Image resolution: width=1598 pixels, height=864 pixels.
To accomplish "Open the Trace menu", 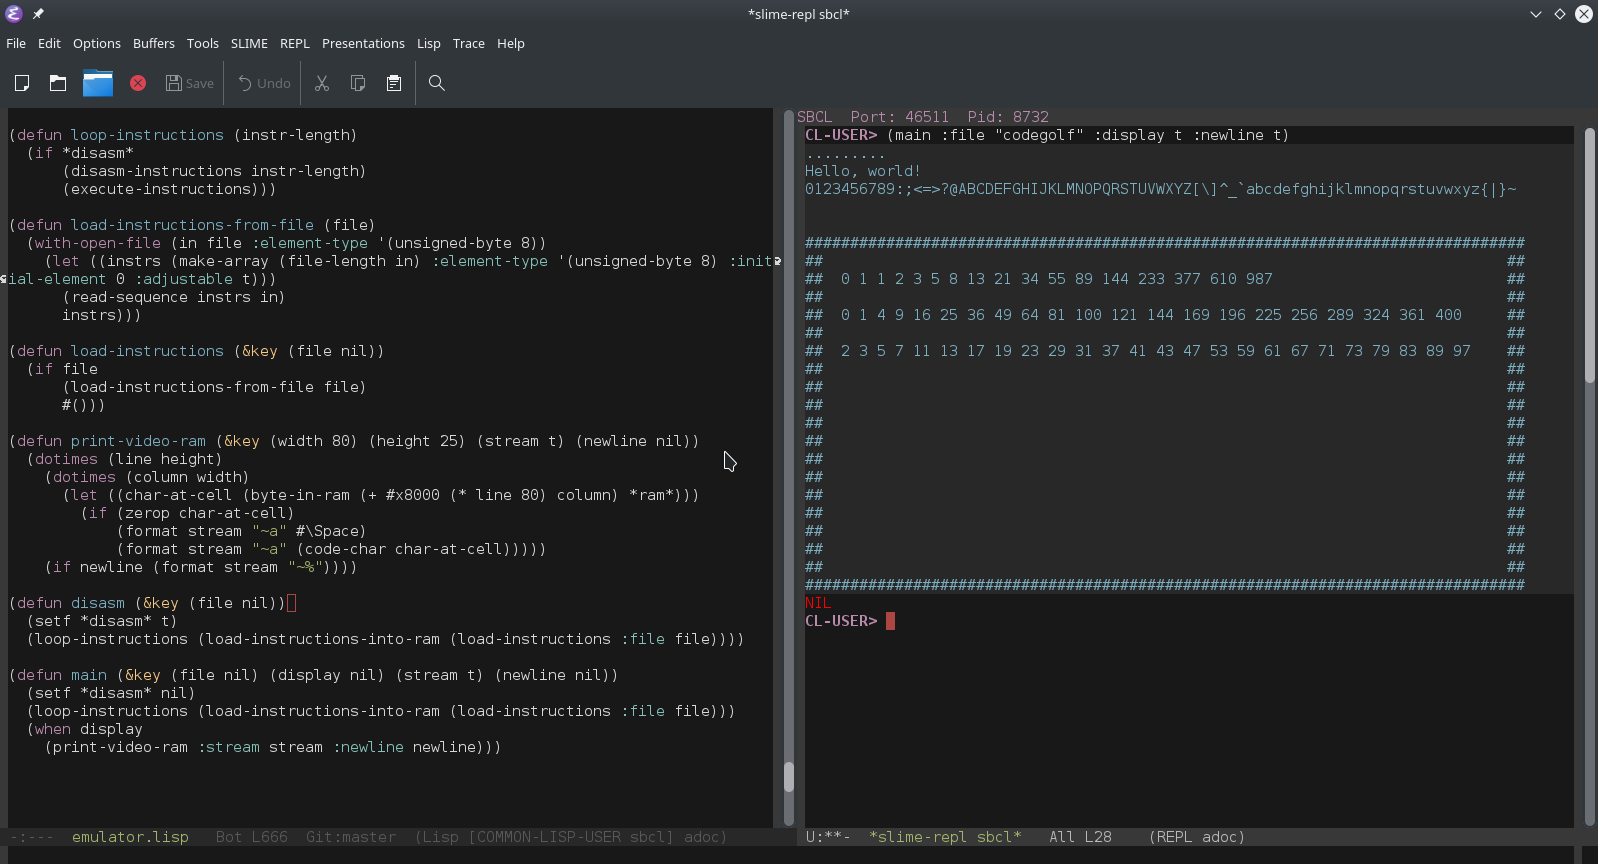I will click(x=469, y=43).
